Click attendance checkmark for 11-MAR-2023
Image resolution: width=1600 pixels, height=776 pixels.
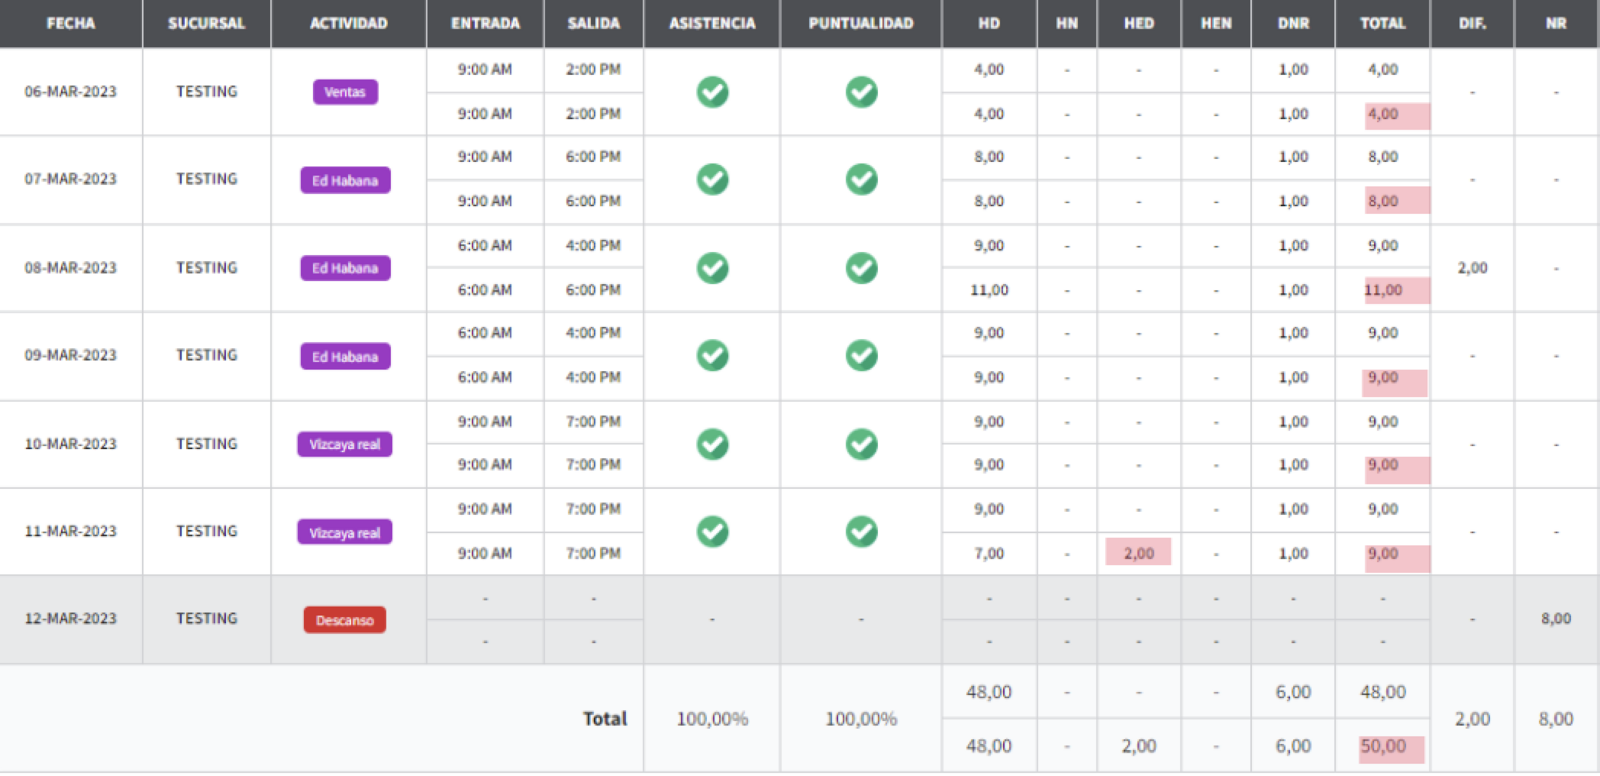pos(712,532)
